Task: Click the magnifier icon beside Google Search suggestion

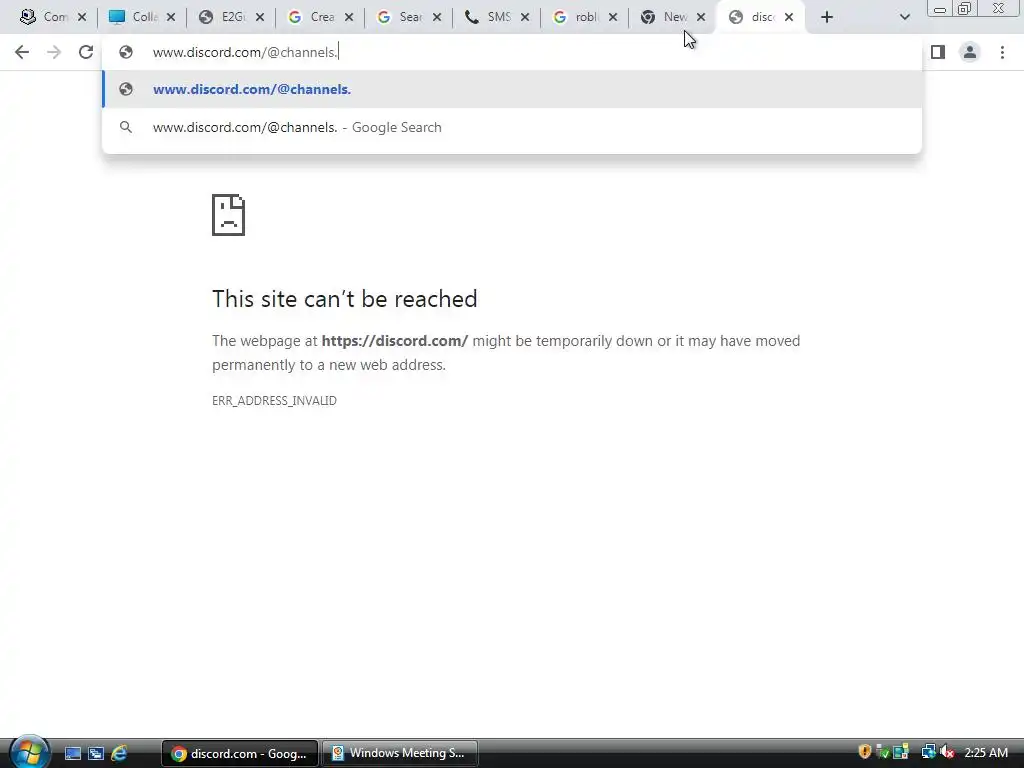Action: pyautogui.click(x=126, y=127)
